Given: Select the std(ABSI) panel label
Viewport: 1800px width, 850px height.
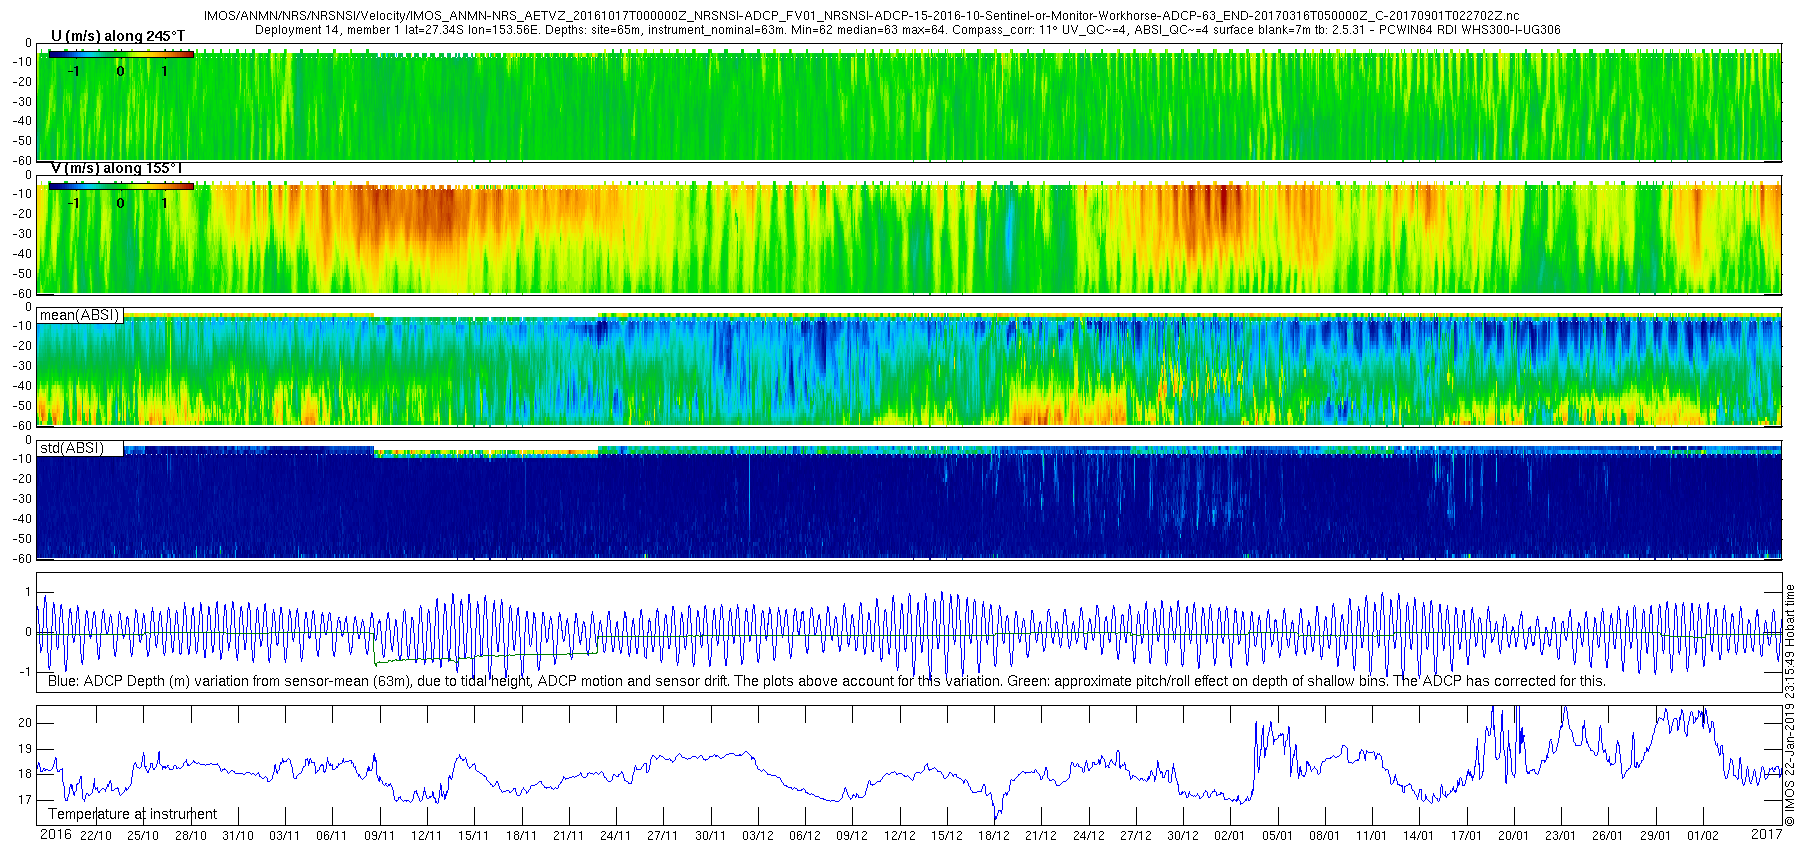Looking at the screenshot, I should [72, 448].
